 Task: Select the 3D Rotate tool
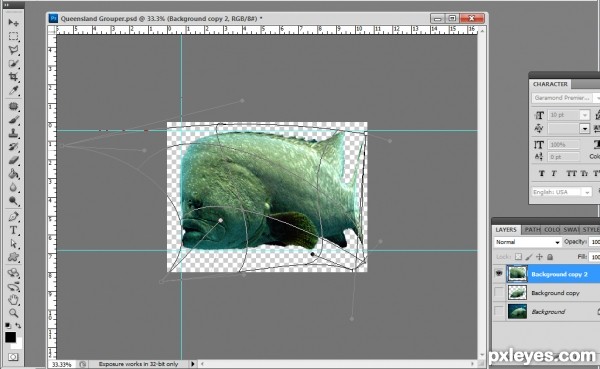click(x=13, y=273)
